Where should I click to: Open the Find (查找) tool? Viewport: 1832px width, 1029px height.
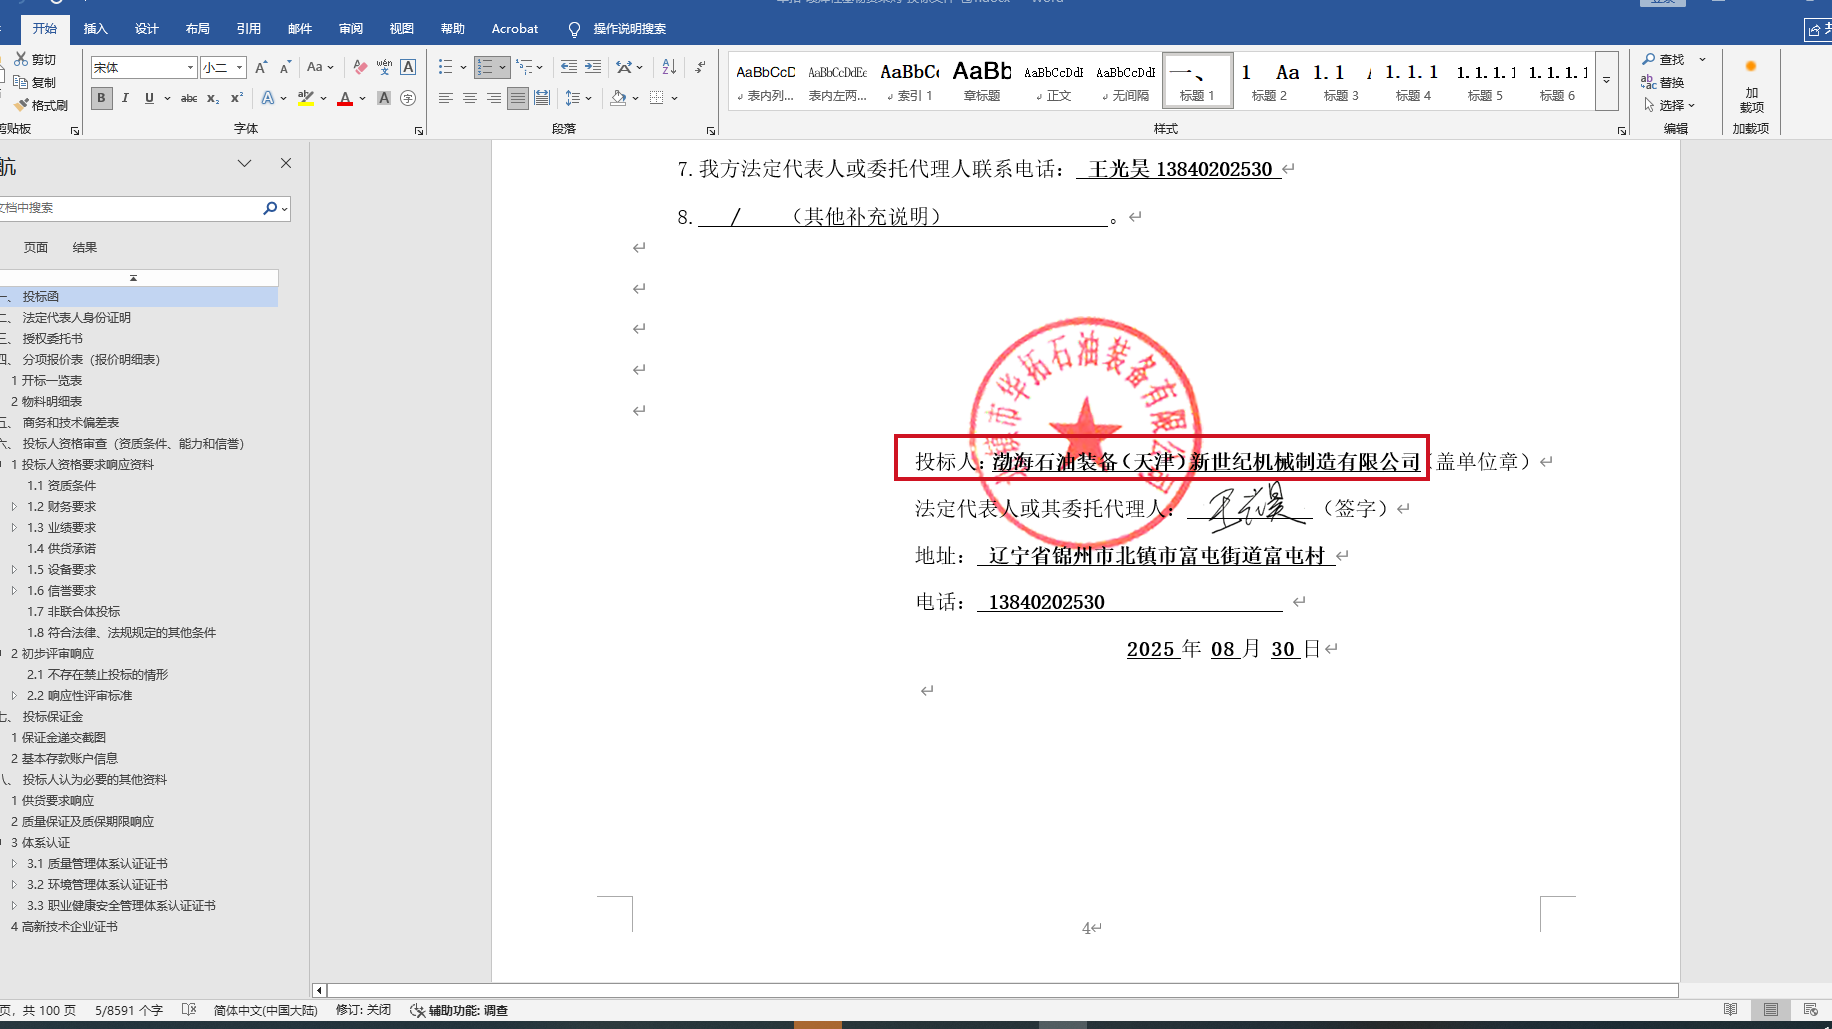1663,60
